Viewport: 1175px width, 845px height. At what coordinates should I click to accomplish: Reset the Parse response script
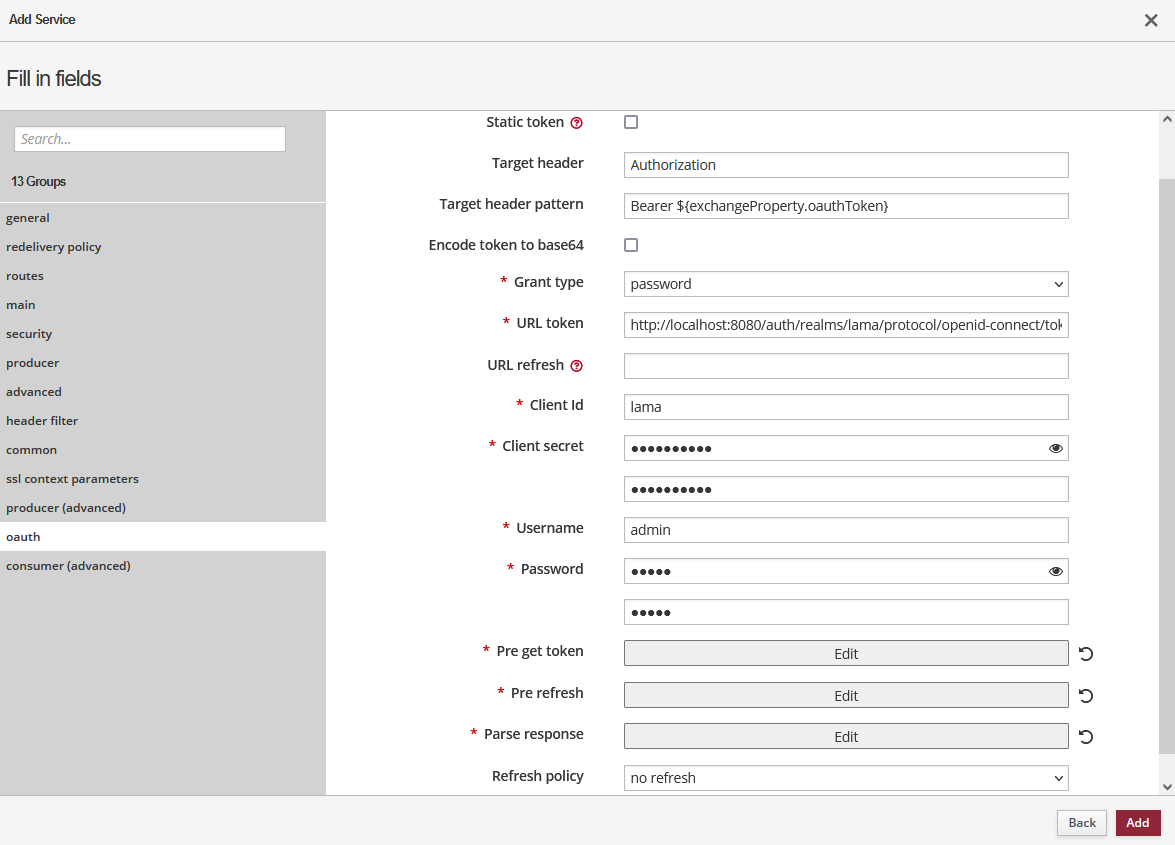pos(1086,736)
